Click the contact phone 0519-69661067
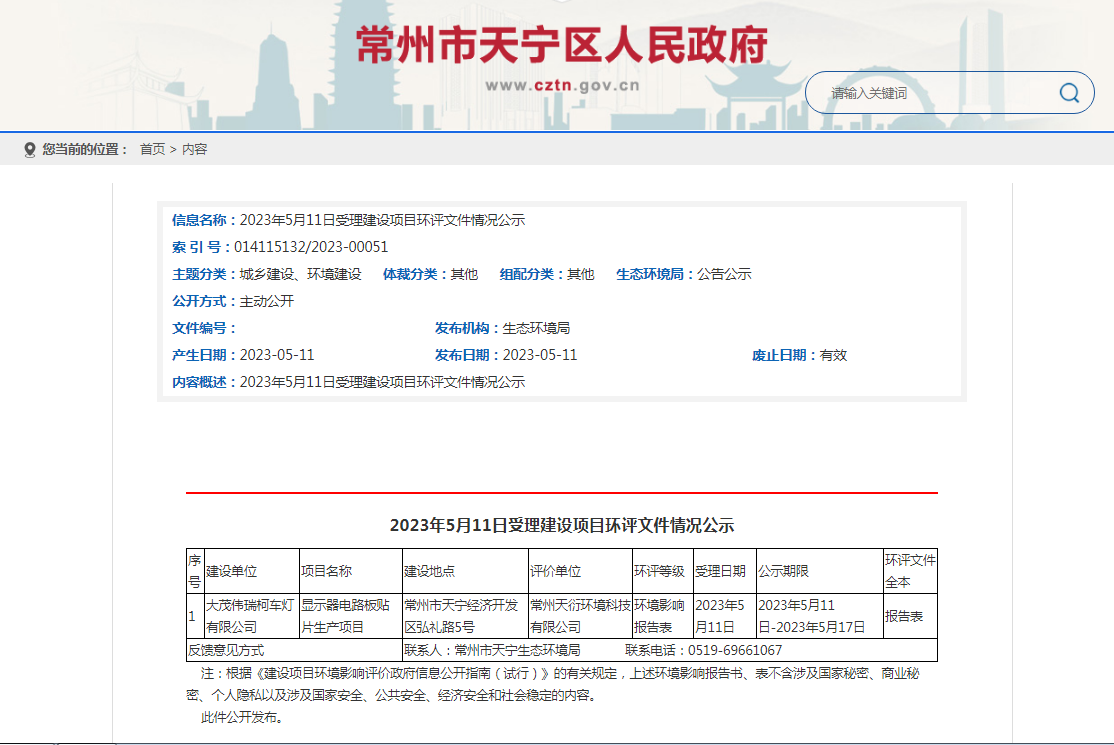 click(x=735, y=650)
